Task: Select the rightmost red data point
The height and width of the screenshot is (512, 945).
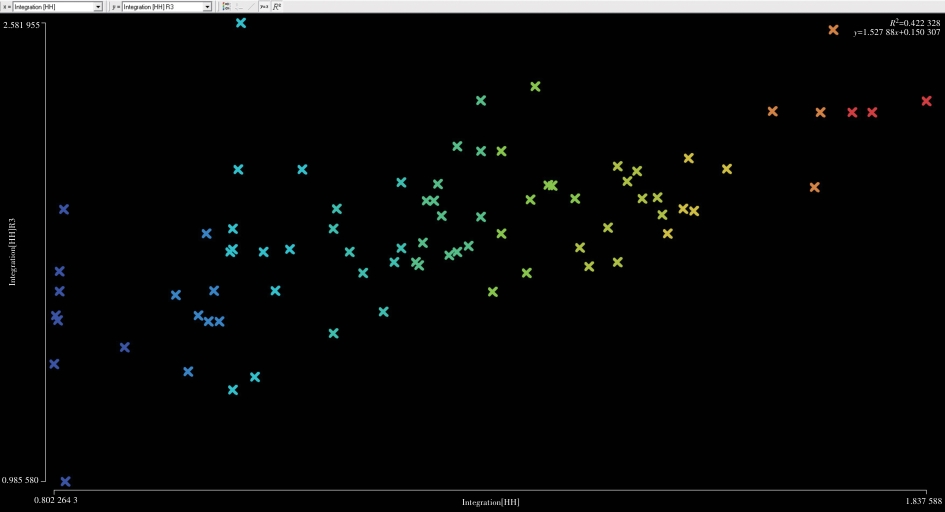Action: coord(927,101)
